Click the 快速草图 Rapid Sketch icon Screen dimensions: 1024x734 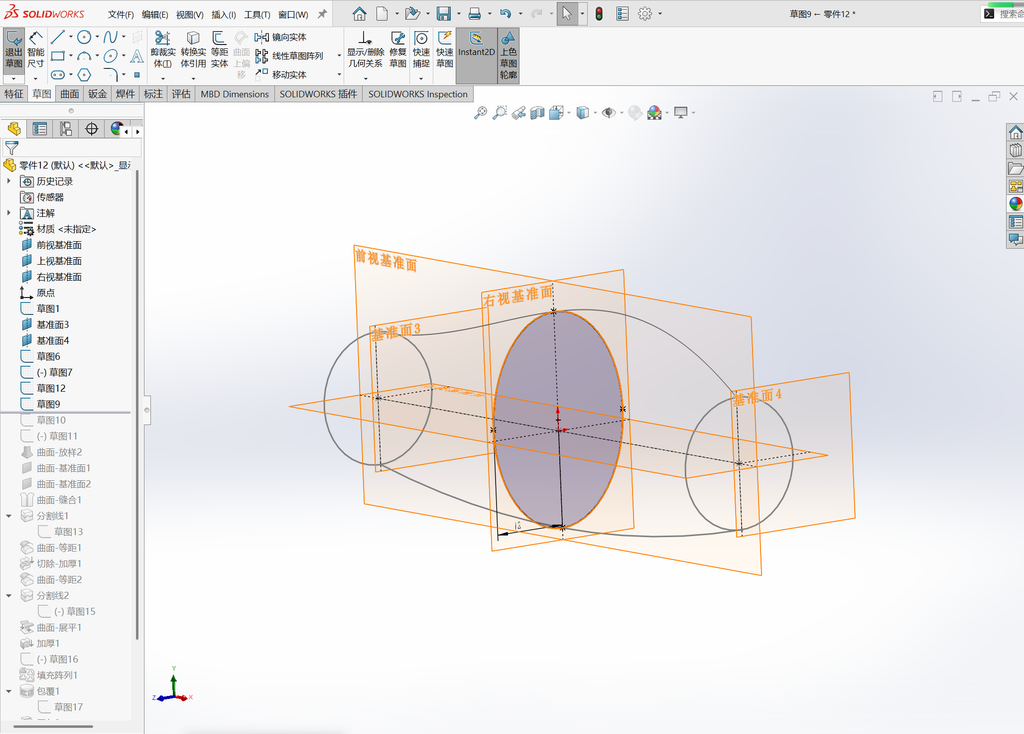445,50
